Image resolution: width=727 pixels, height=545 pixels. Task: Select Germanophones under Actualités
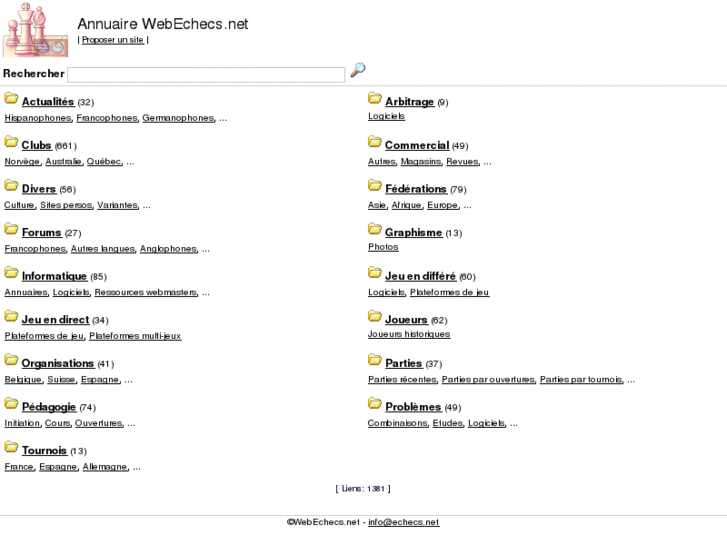coord(178,118)
